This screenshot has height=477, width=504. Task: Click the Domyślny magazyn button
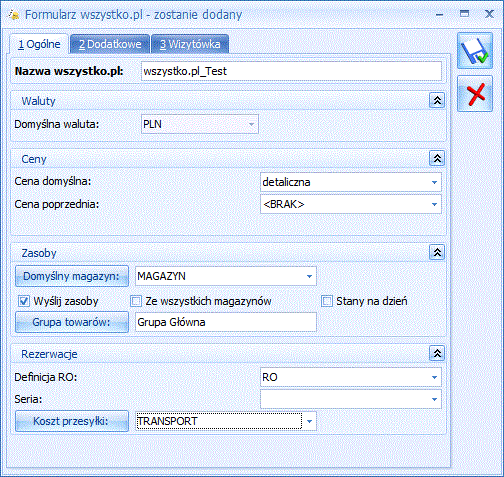point(72,276)
